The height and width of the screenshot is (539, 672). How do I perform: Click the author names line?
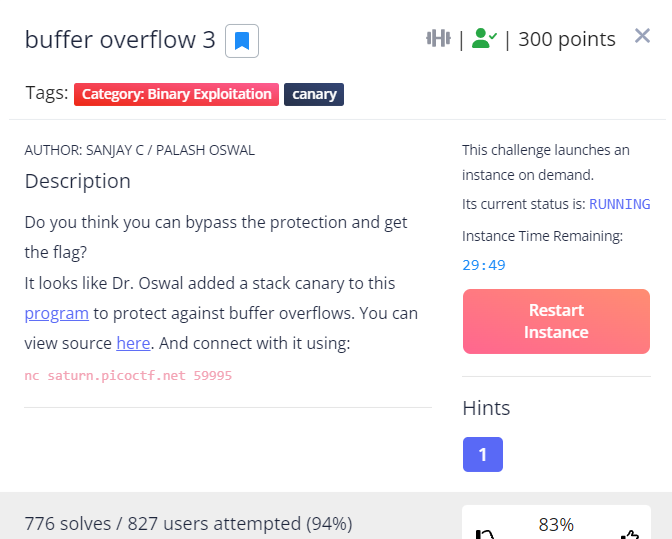[x=139, y=150]
